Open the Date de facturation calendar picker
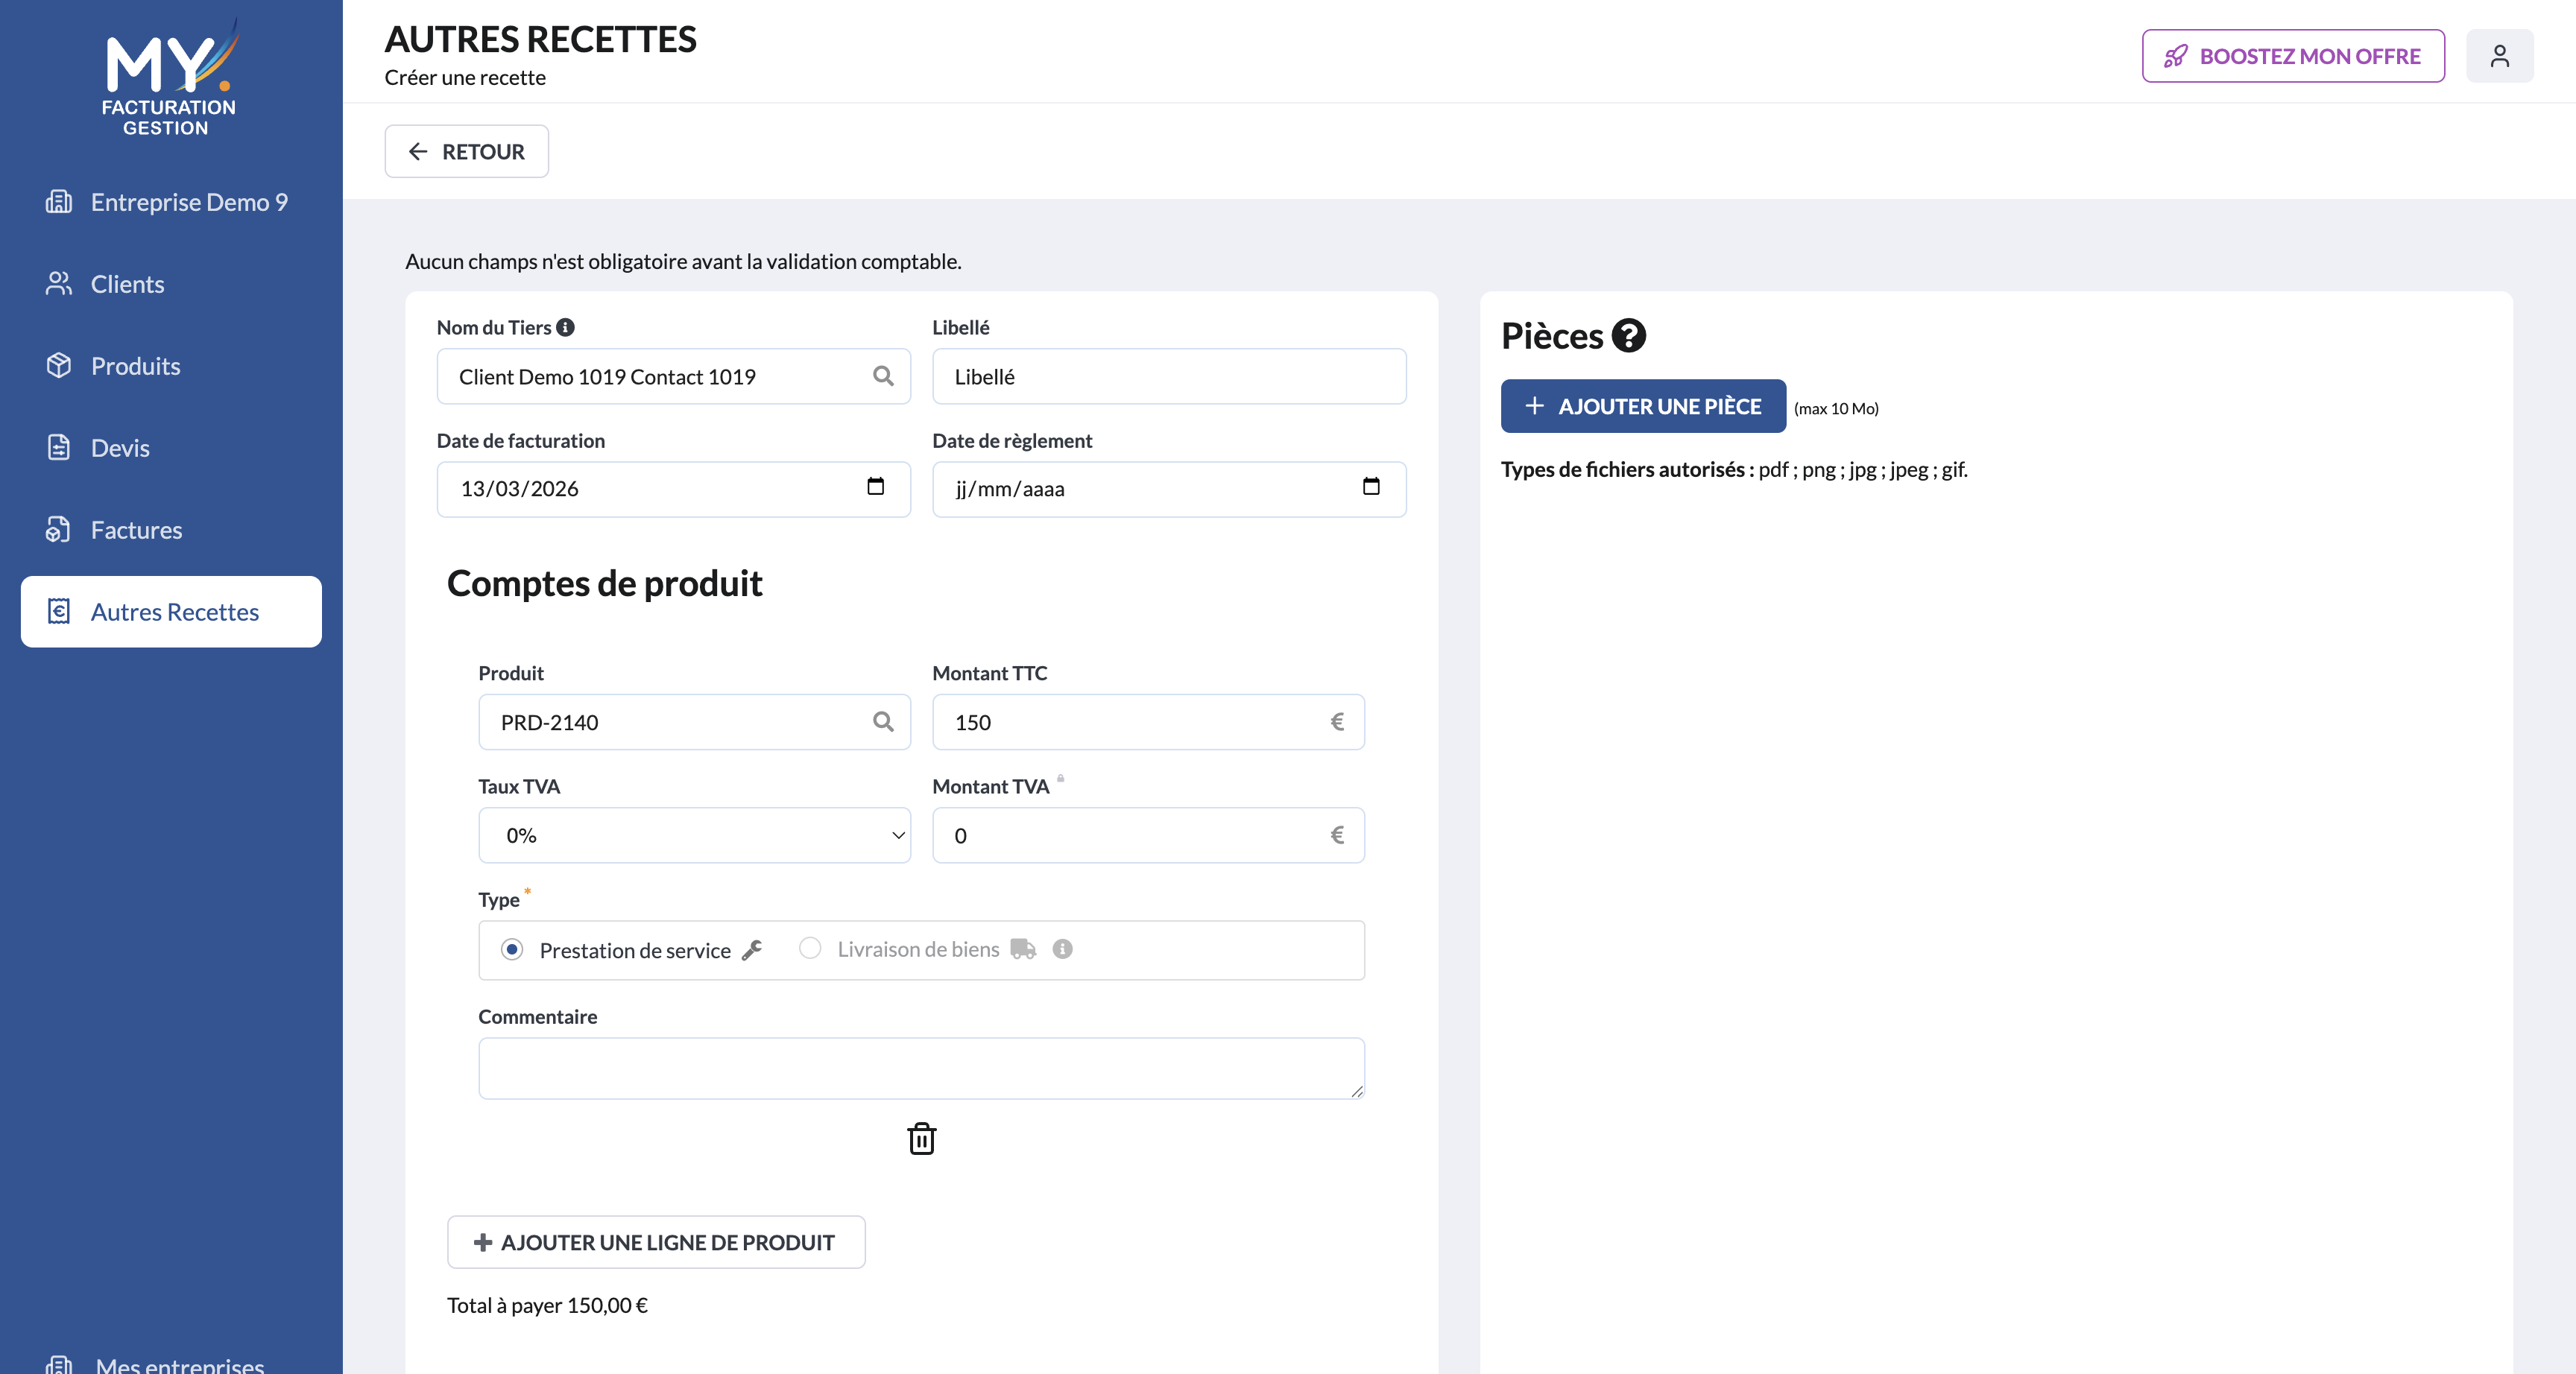2576x1374 pixels. [x=876, y=487]
